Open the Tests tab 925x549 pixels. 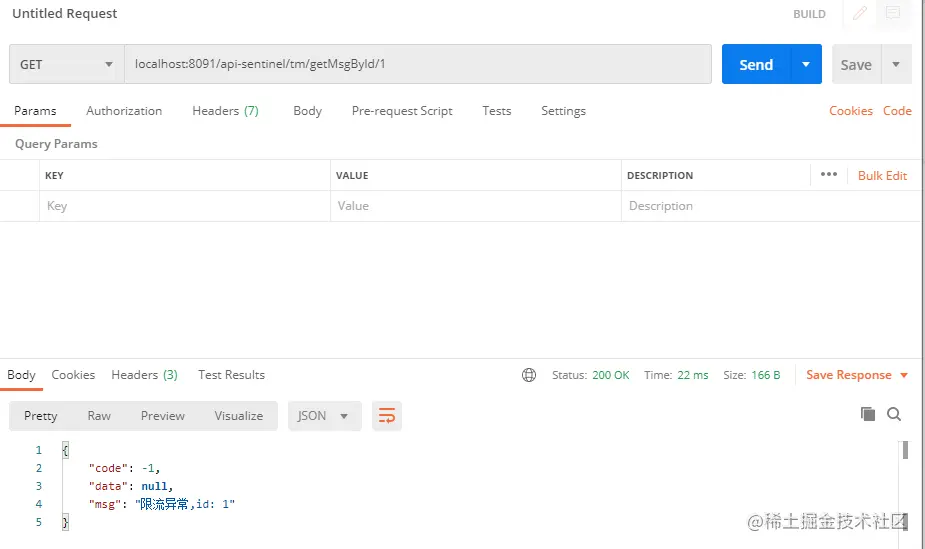pyautogui.click(x=497, y=111)
